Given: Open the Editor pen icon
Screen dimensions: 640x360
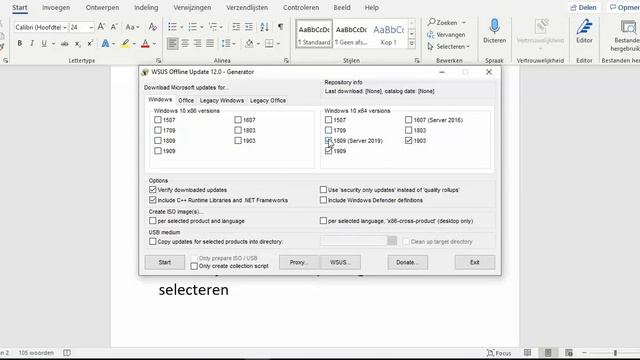Looking at the screenshot, I should 584,27.
